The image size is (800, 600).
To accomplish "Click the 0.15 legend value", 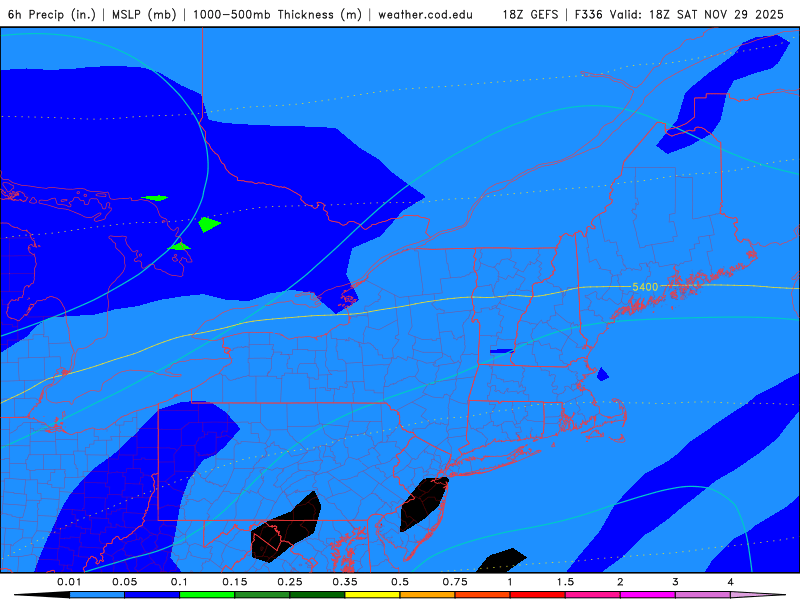I will pos(235,582).
